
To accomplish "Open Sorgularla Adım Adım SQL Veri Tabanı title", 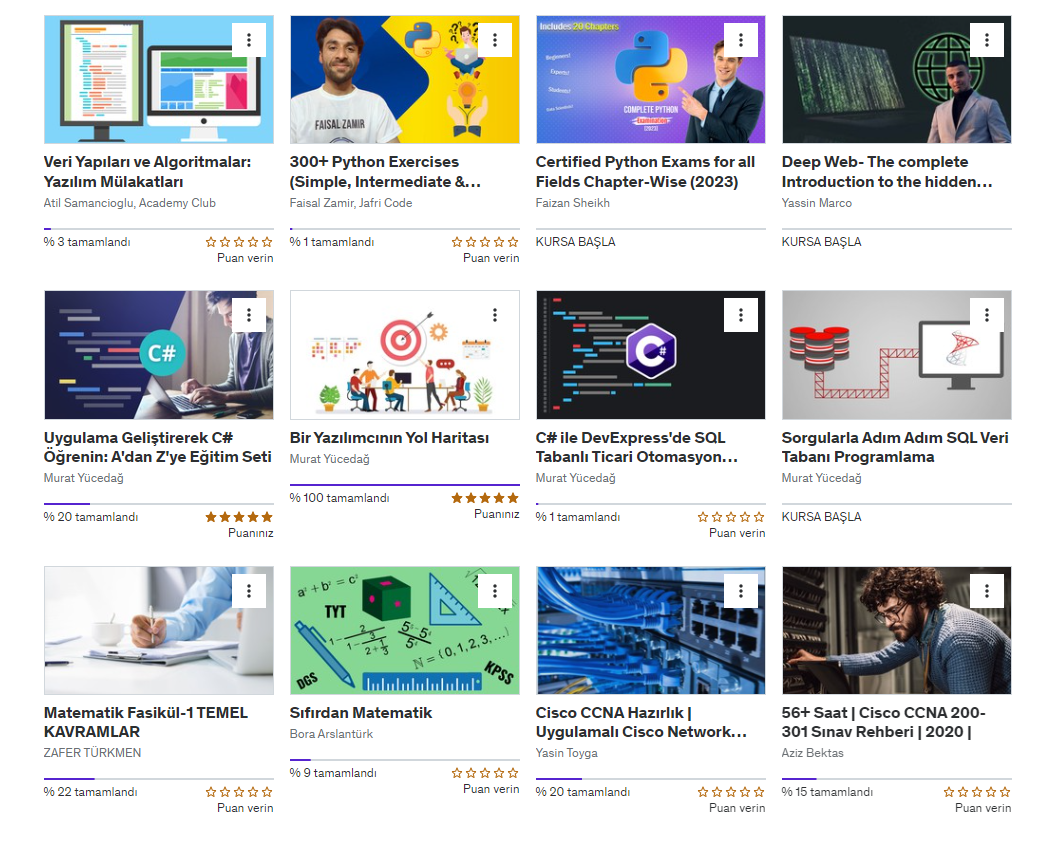I will point(895,447).
